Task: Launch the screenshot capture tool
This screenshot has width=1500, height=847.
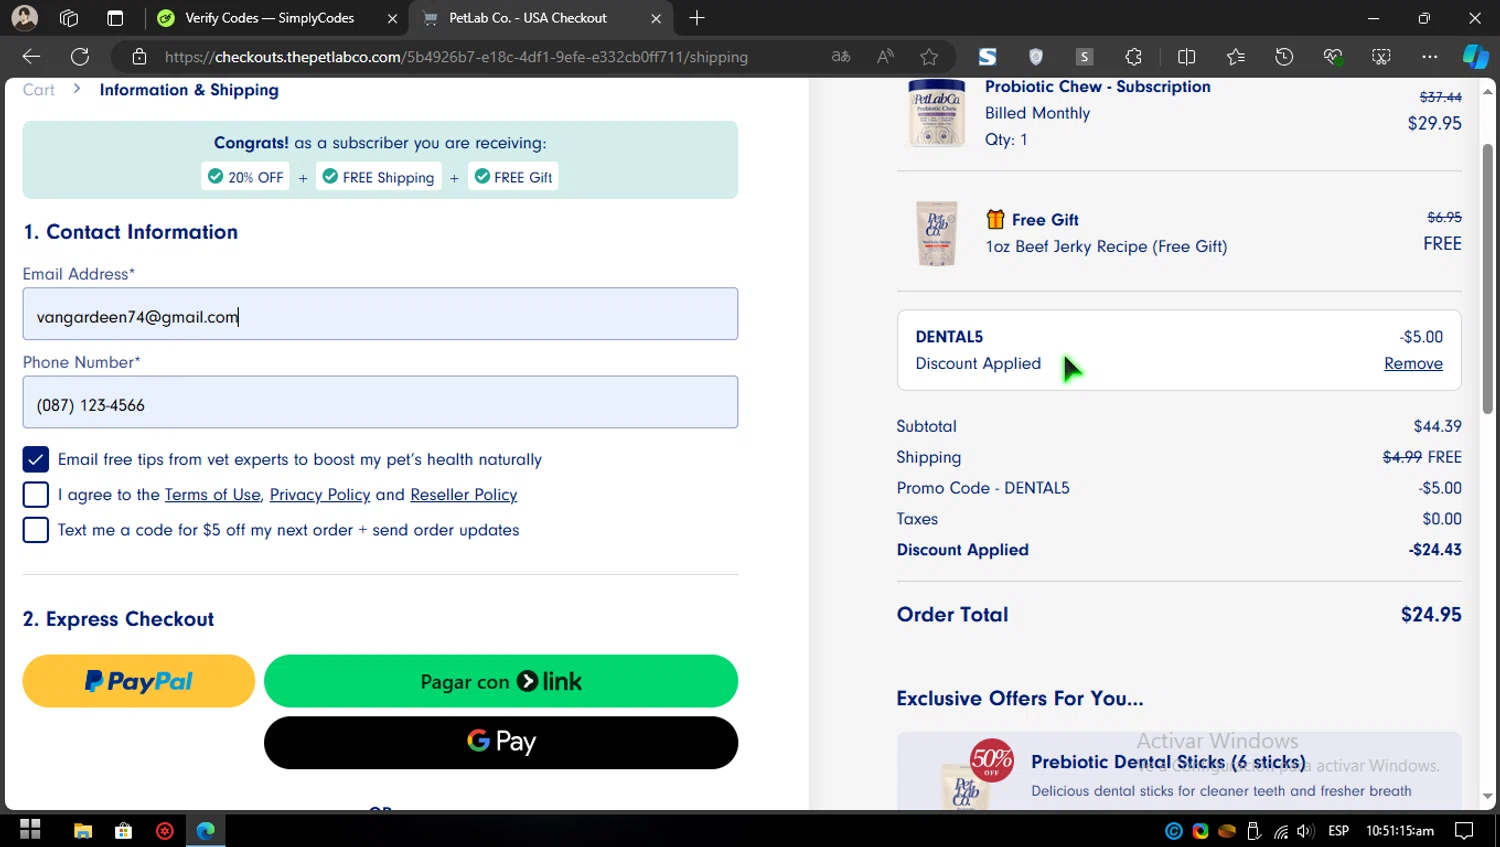Action: coord(1381,57)
